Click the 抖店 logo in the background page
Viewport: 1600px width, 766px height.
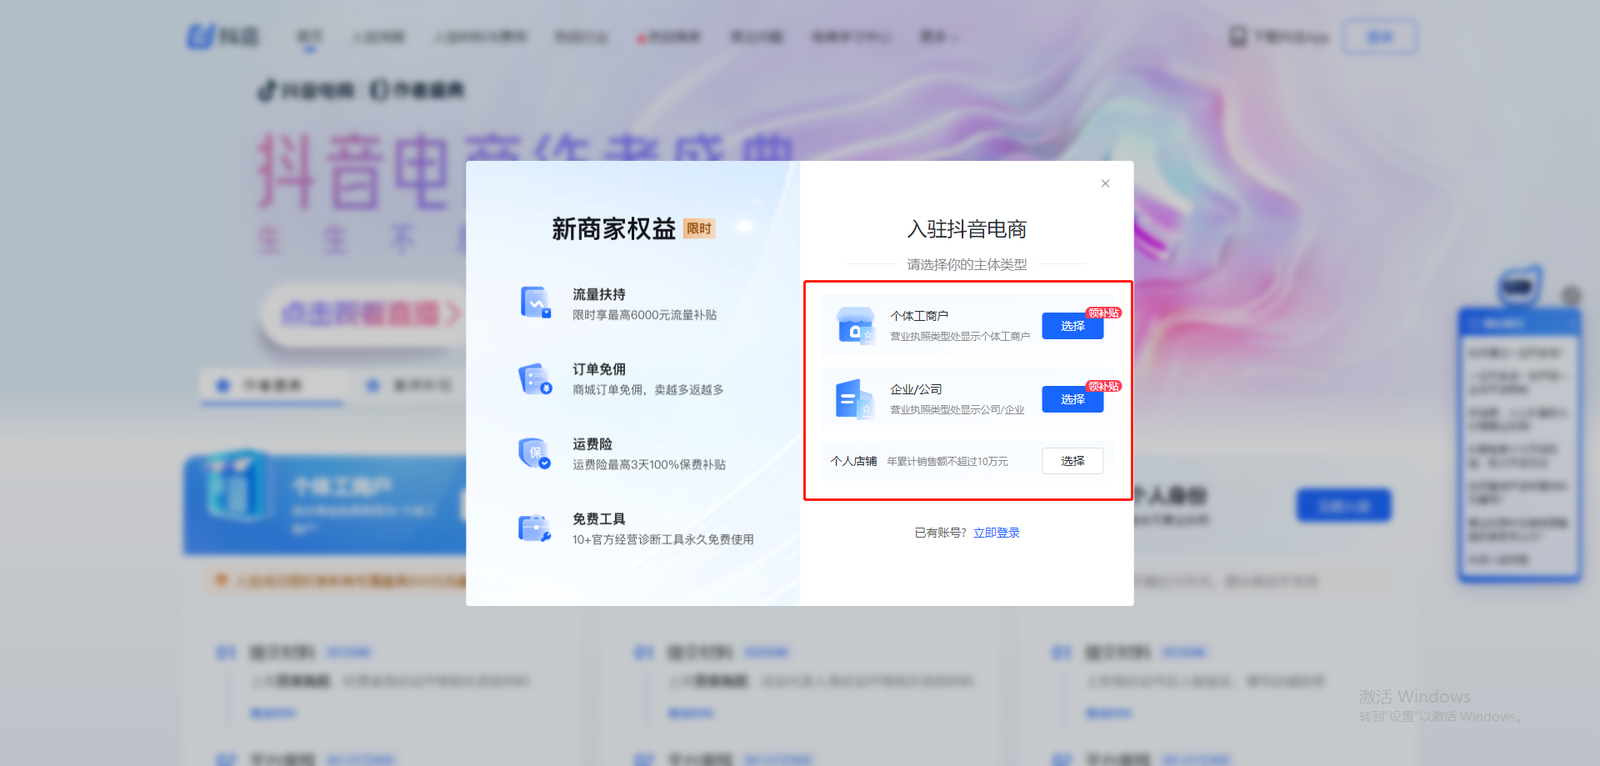tap(223, 37)
